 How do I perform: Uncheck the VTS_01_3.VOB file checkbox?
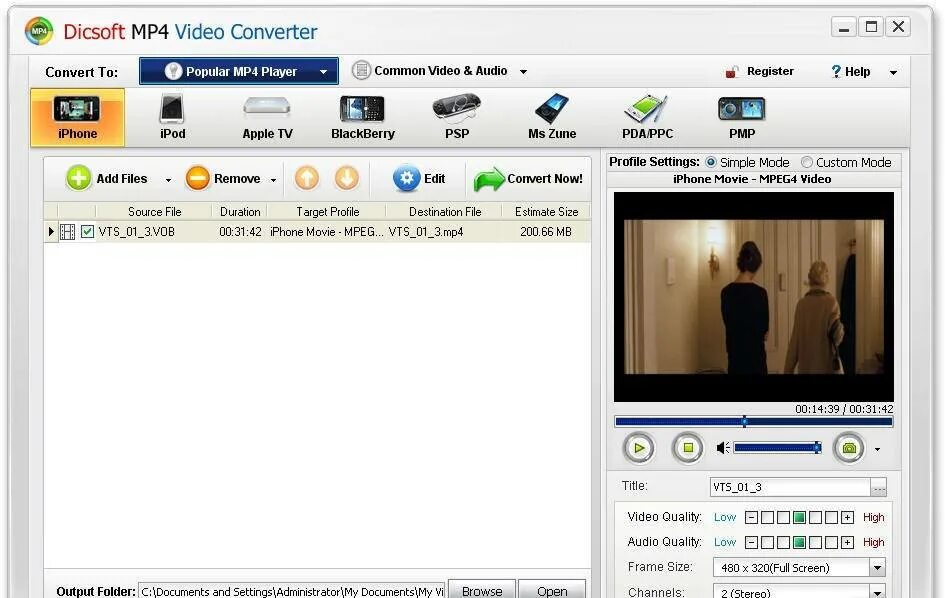87,231
